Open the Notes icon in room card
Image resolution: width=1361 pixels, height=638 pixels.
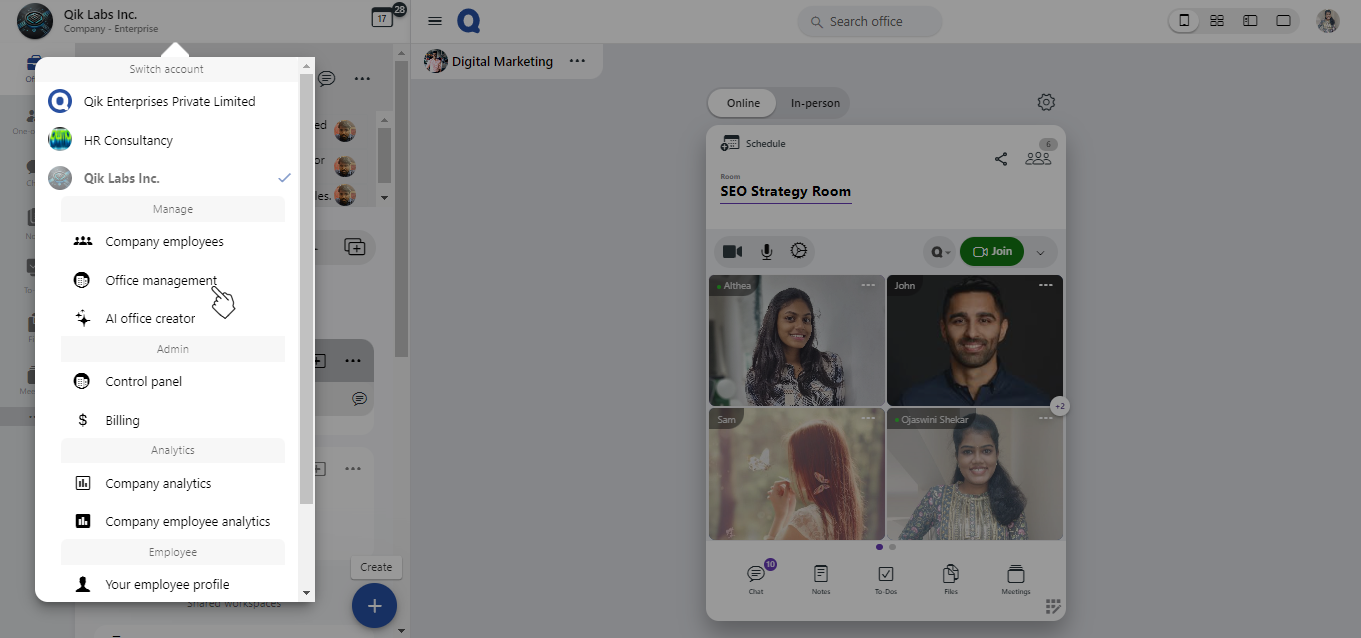click(x=821, y=575)
